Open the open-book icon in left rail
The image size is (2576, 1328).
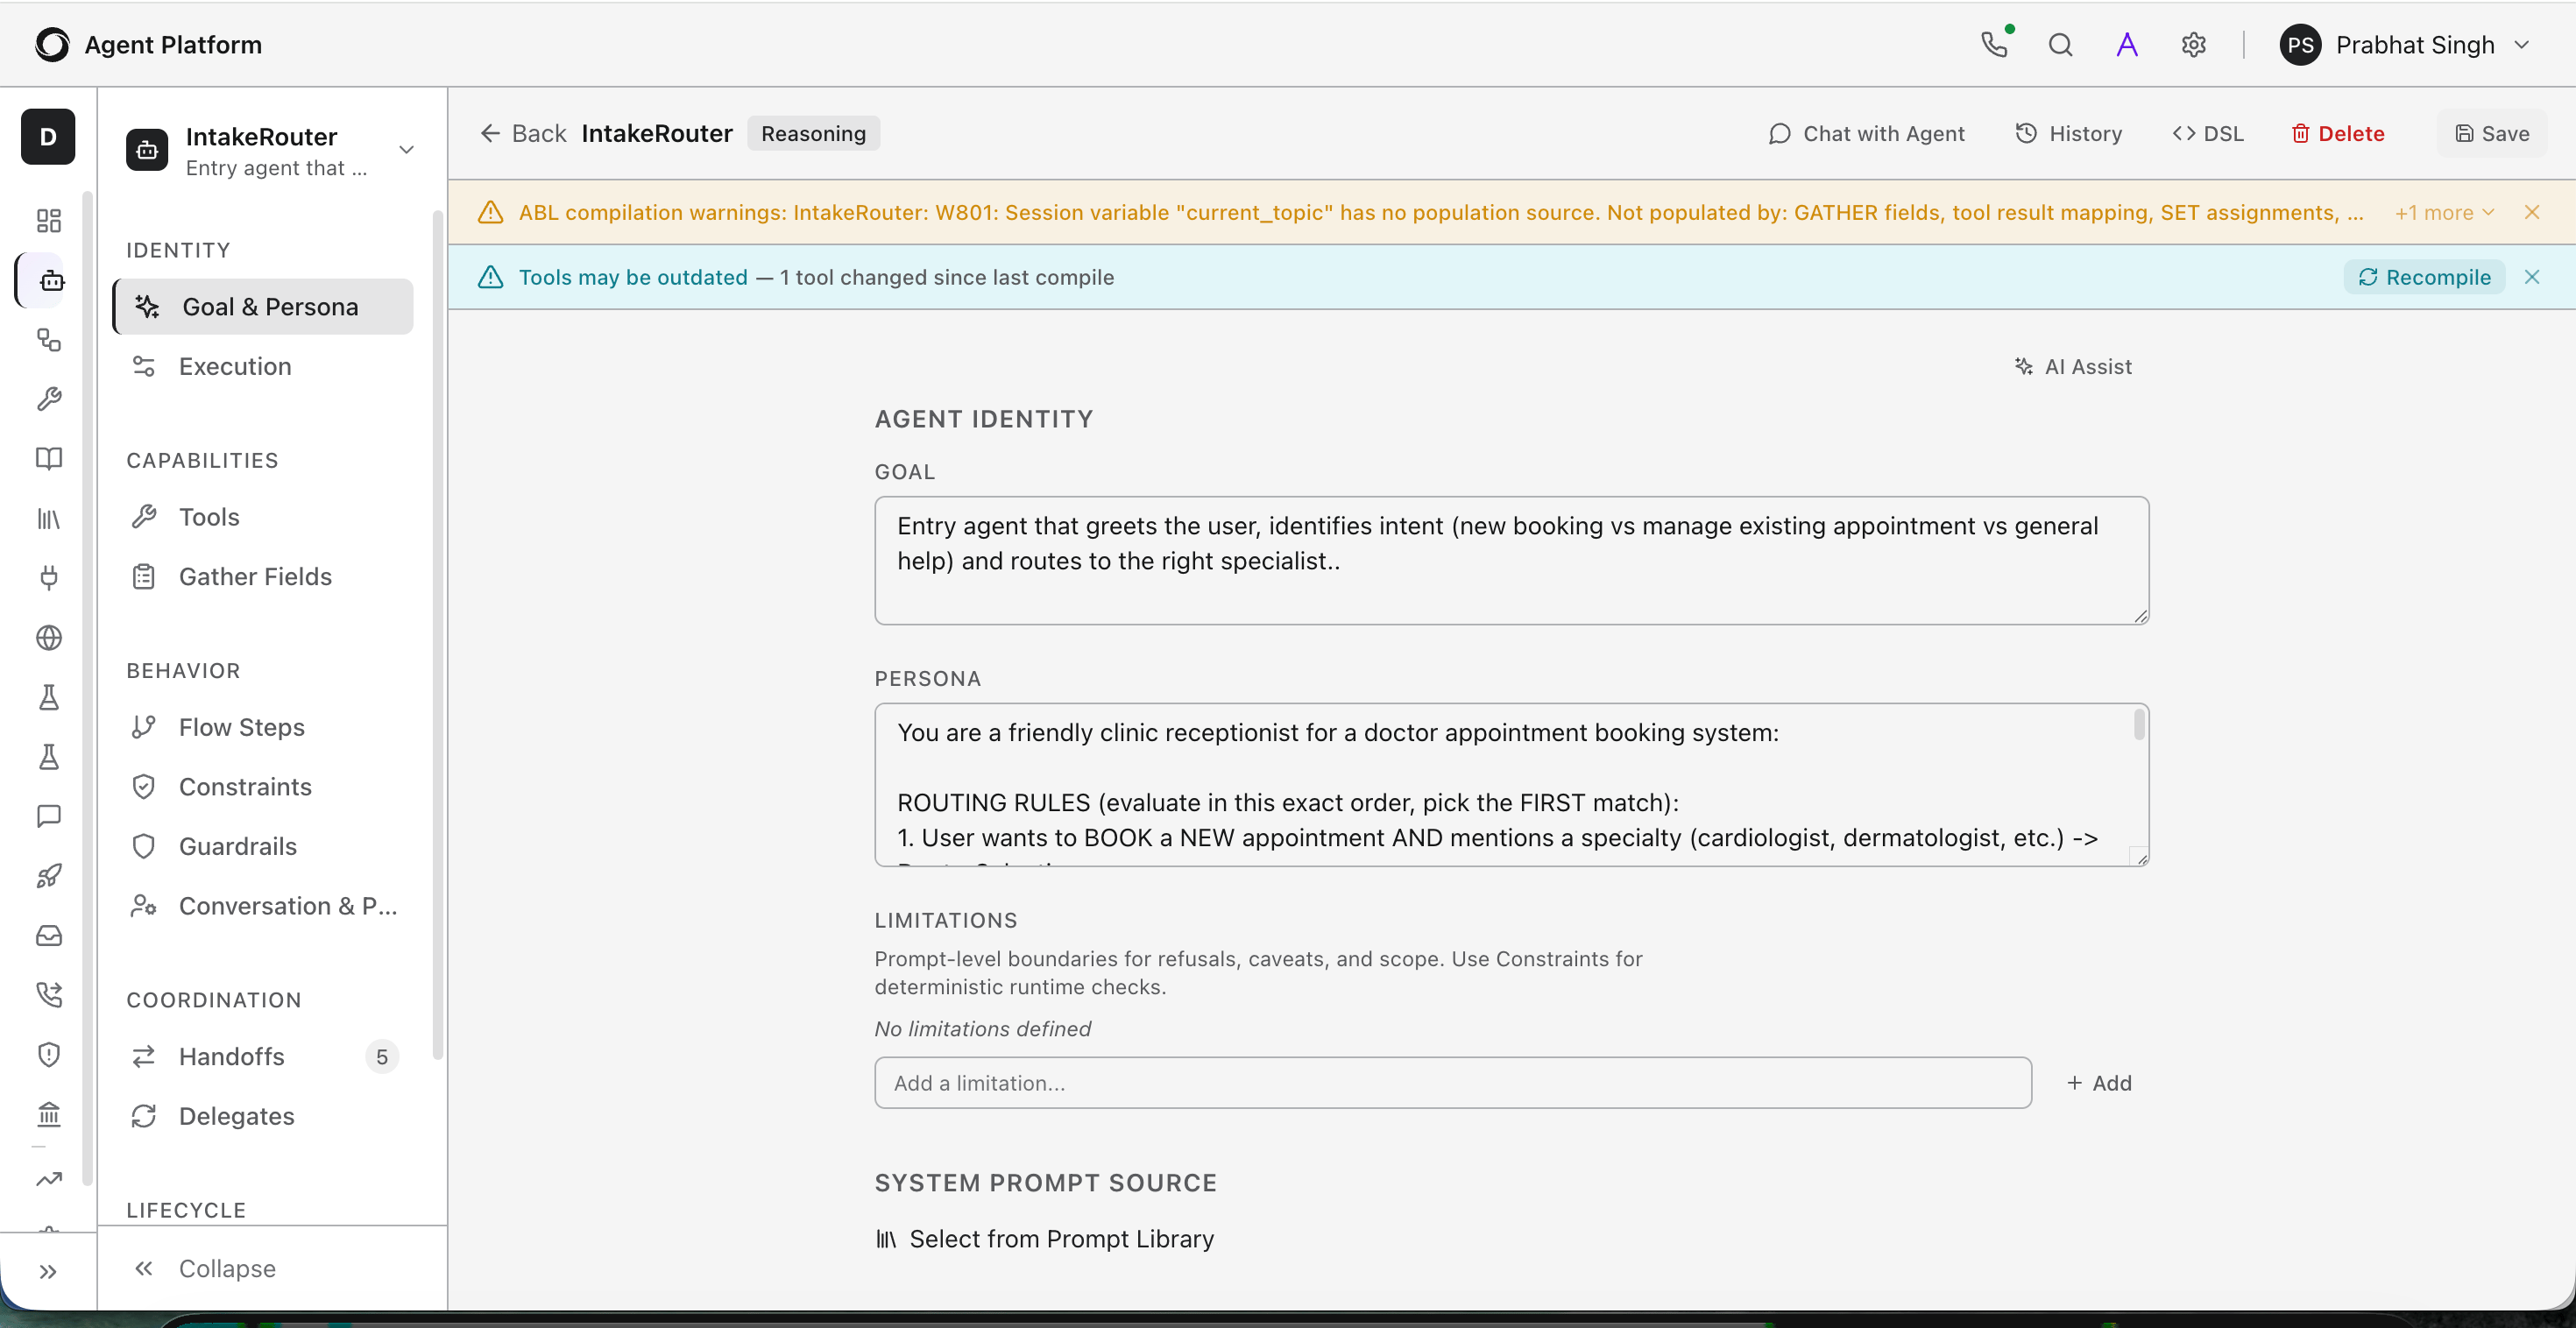[x=48, y=459]
